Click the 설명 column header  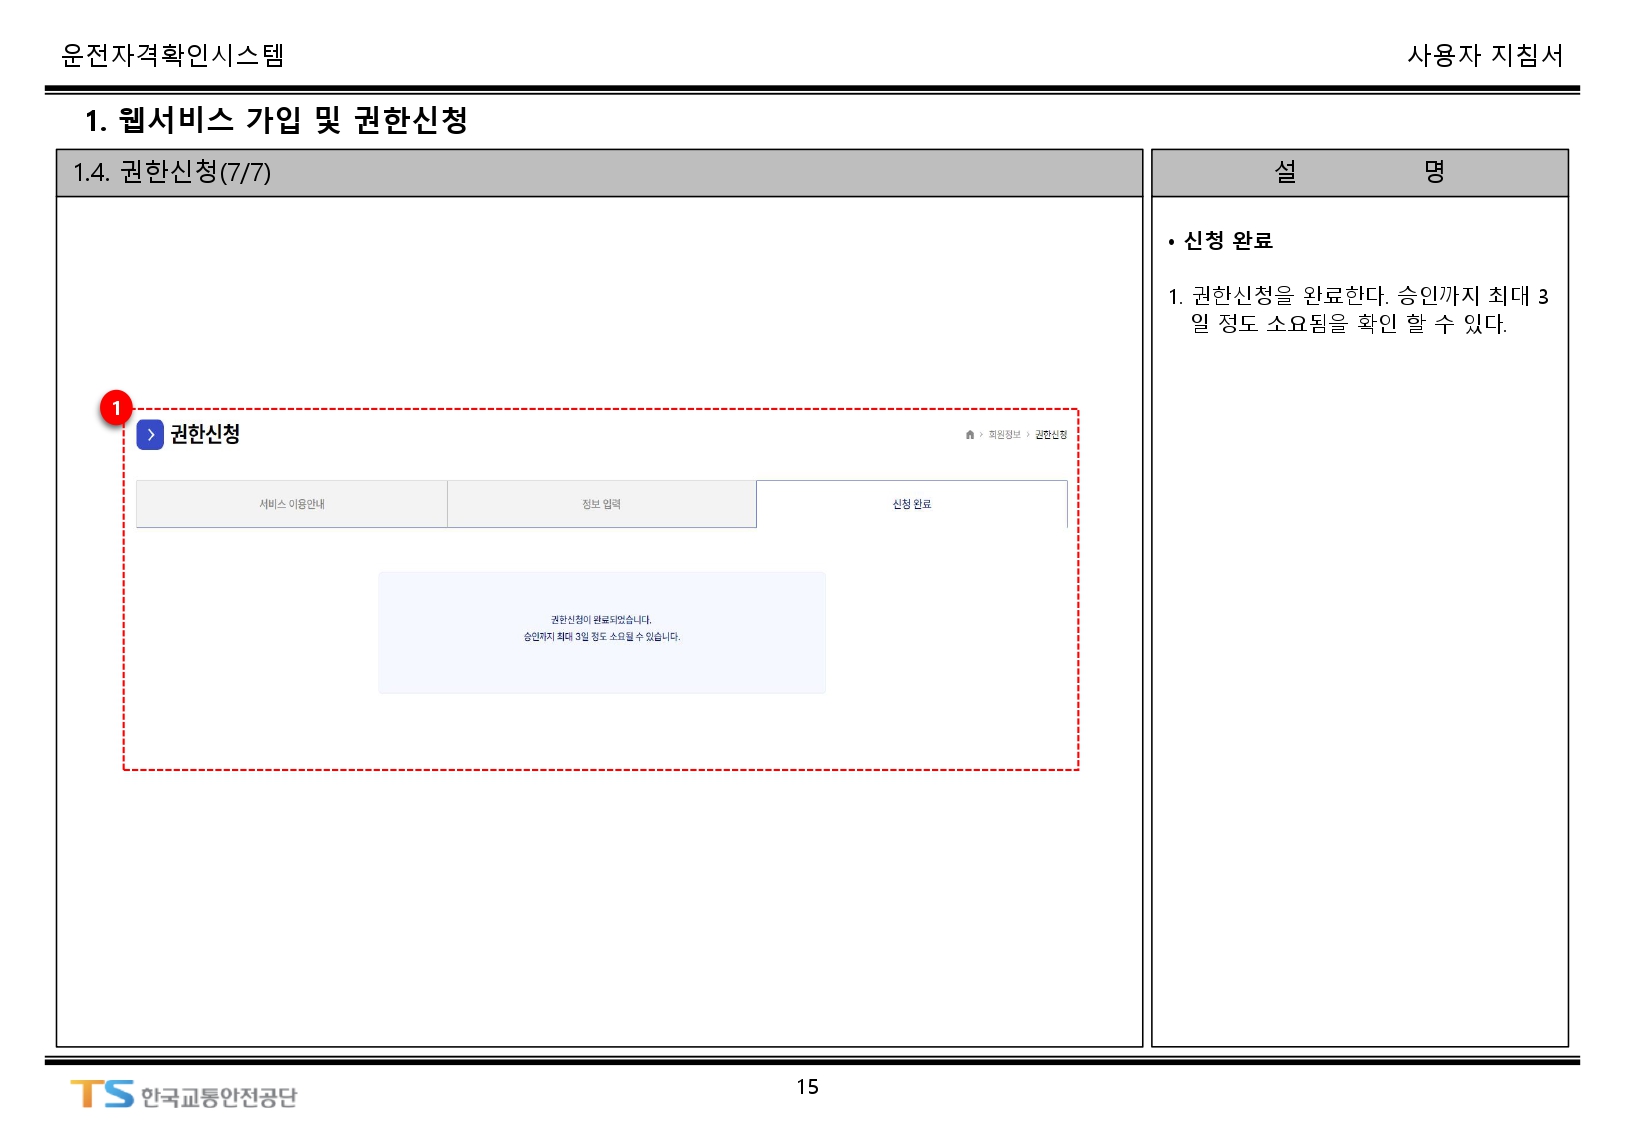click(1359, 172)
